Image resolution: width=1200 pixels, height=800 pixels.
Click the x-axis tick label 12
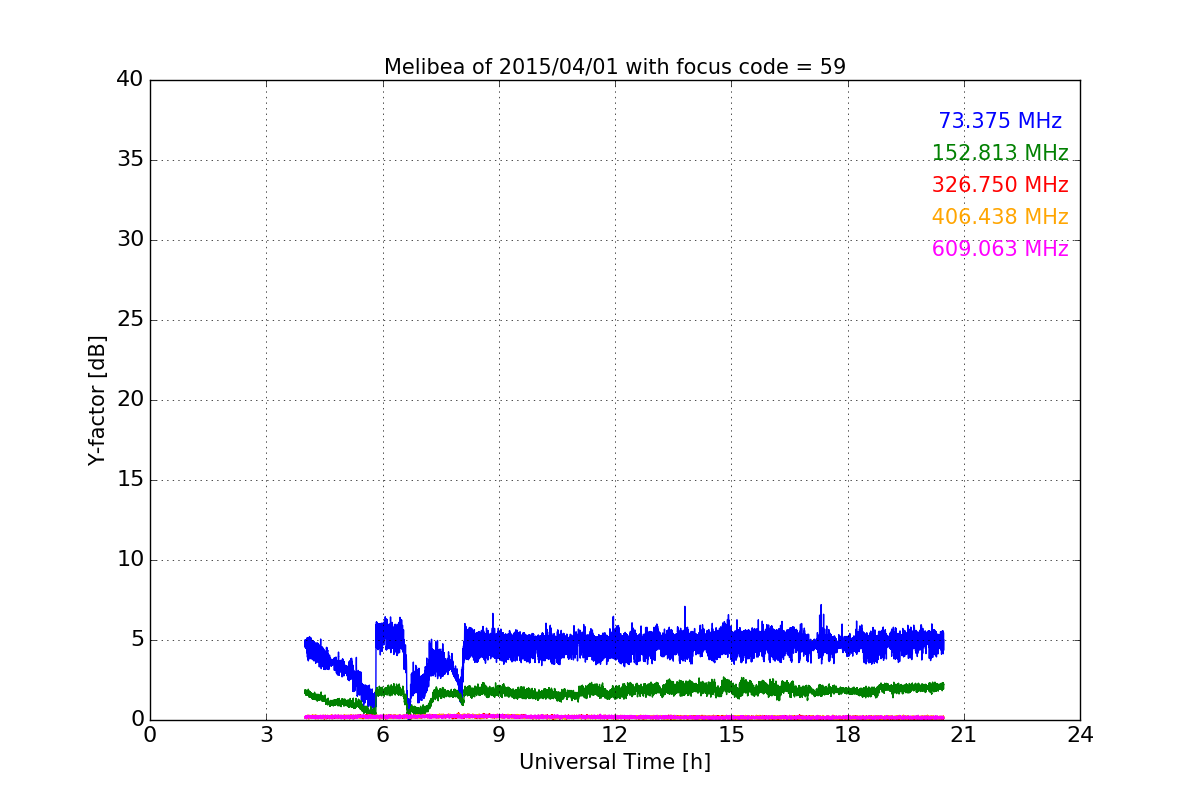click(x=615, y=735)
